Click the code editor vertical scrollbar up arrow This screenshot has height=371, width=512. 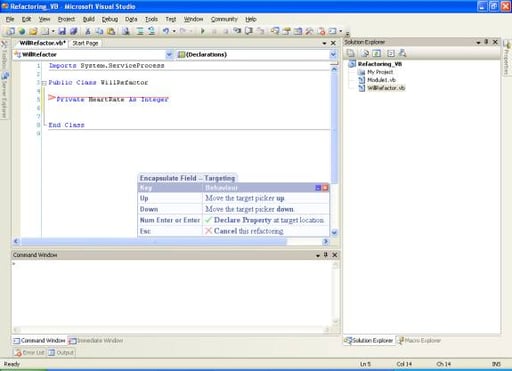pos(334,69)
